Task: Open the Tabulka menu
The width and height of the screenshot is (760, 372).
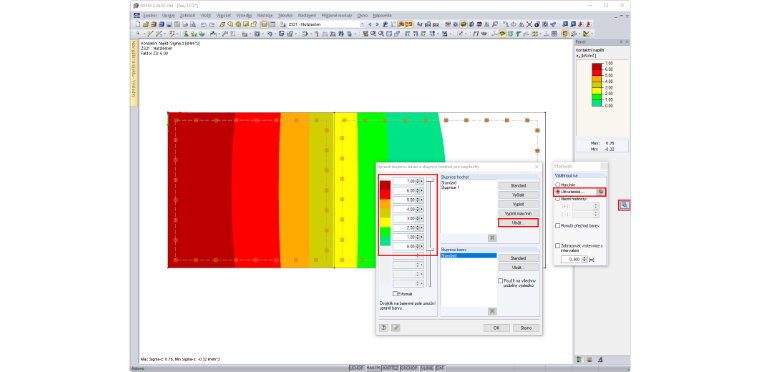Action: [285, 16]
